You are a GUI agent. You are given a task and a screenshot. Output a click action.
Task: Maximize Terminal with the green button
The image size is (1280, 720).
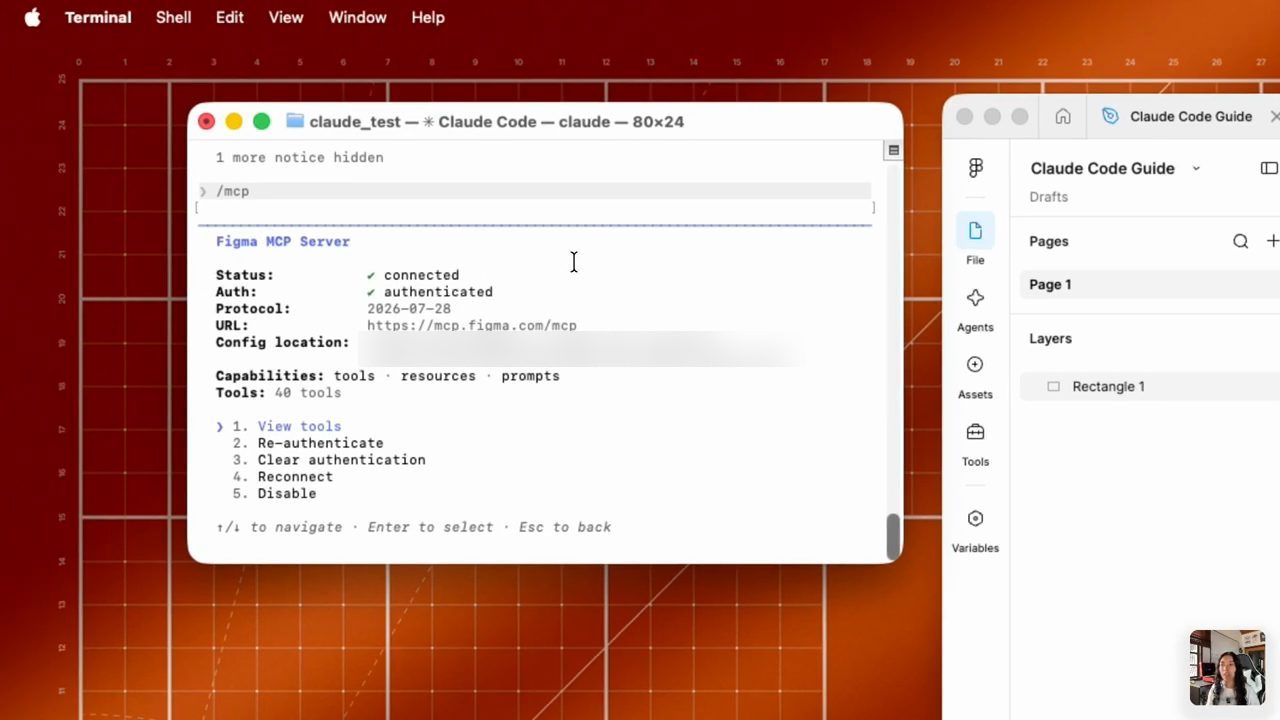tap(262, 121)
